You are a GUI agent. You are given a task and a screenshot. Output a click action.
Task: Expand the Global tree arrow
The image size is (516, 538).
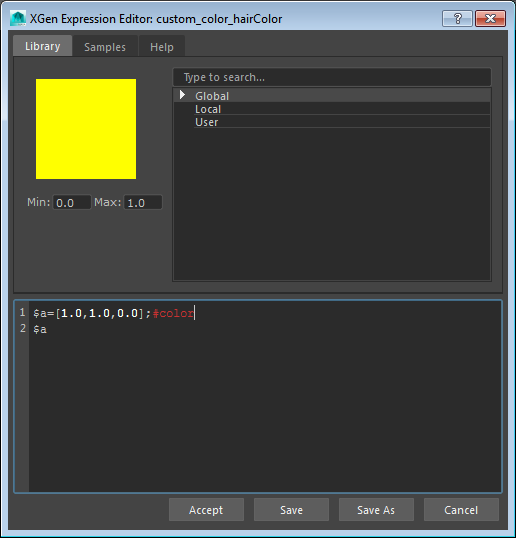(183, 95)
